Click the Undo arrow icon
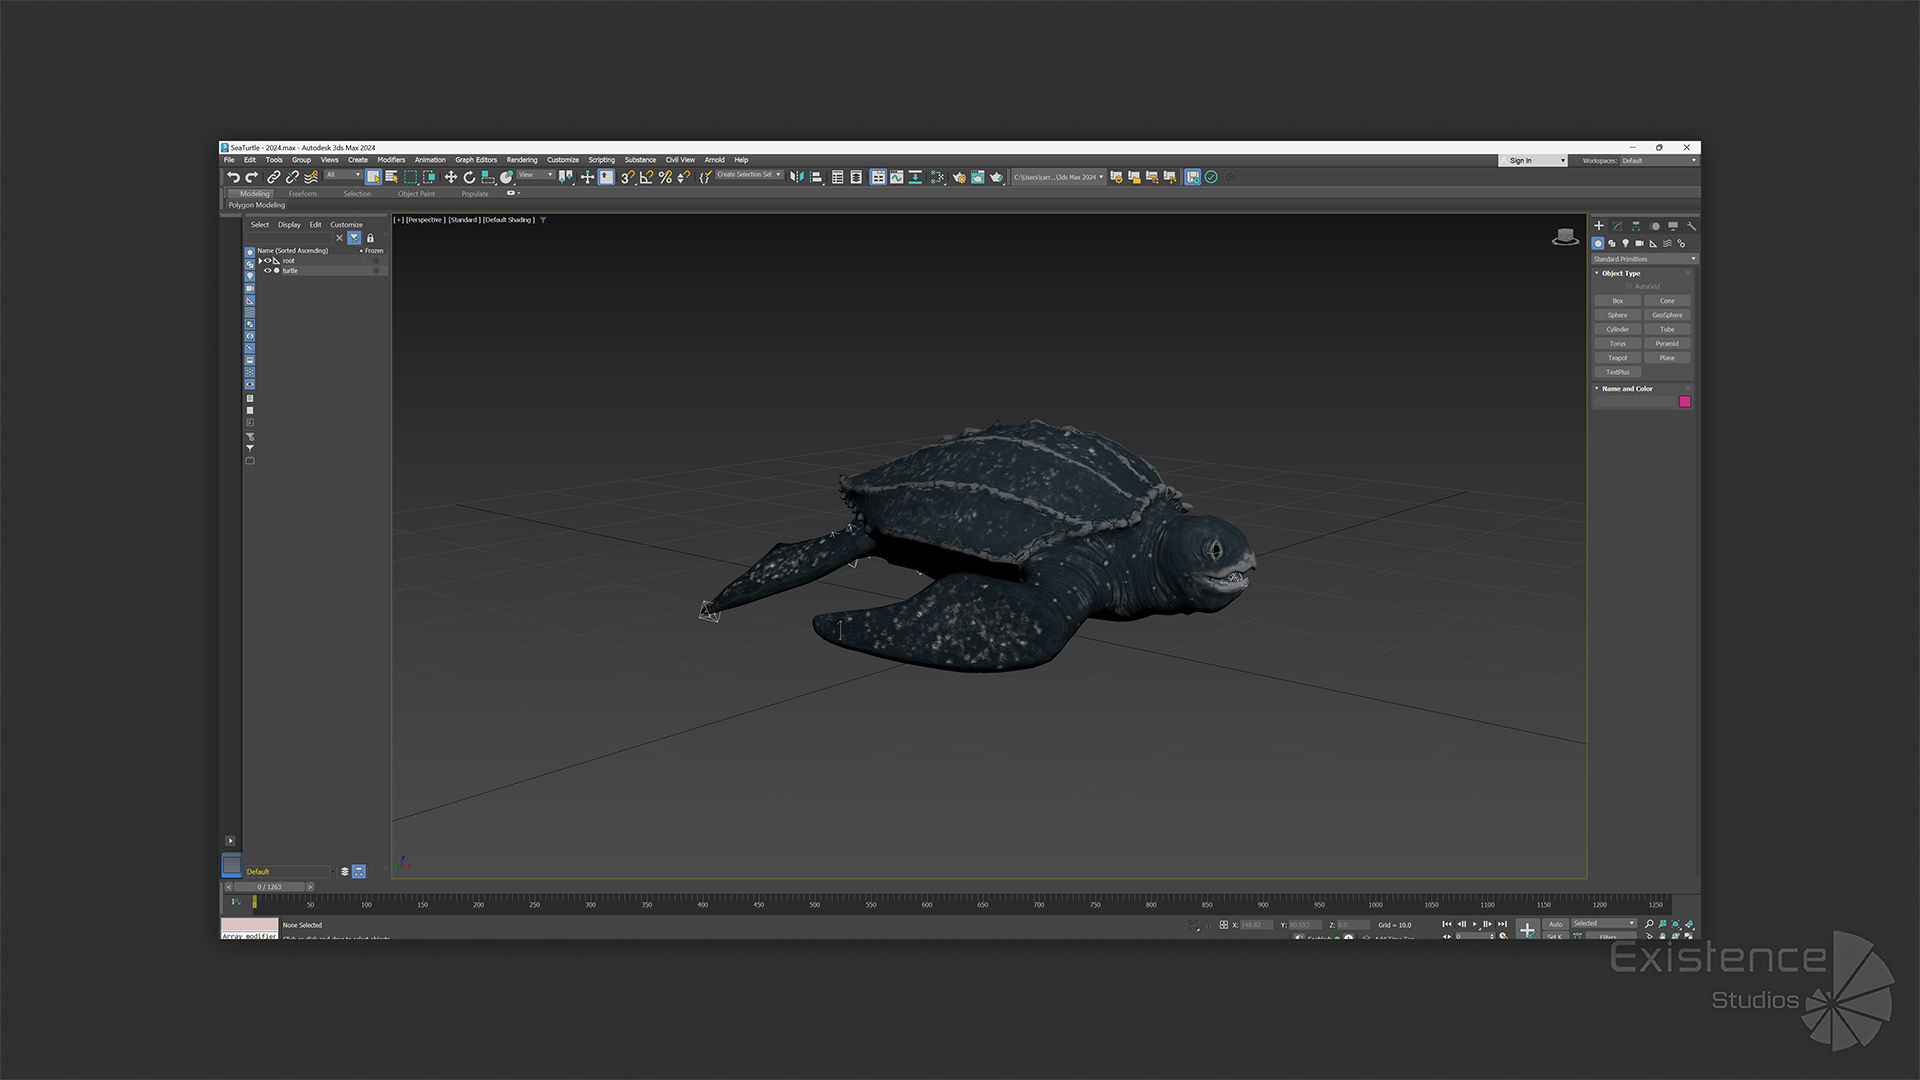This screenshot has height=1080, width=1920. [233, 177]
